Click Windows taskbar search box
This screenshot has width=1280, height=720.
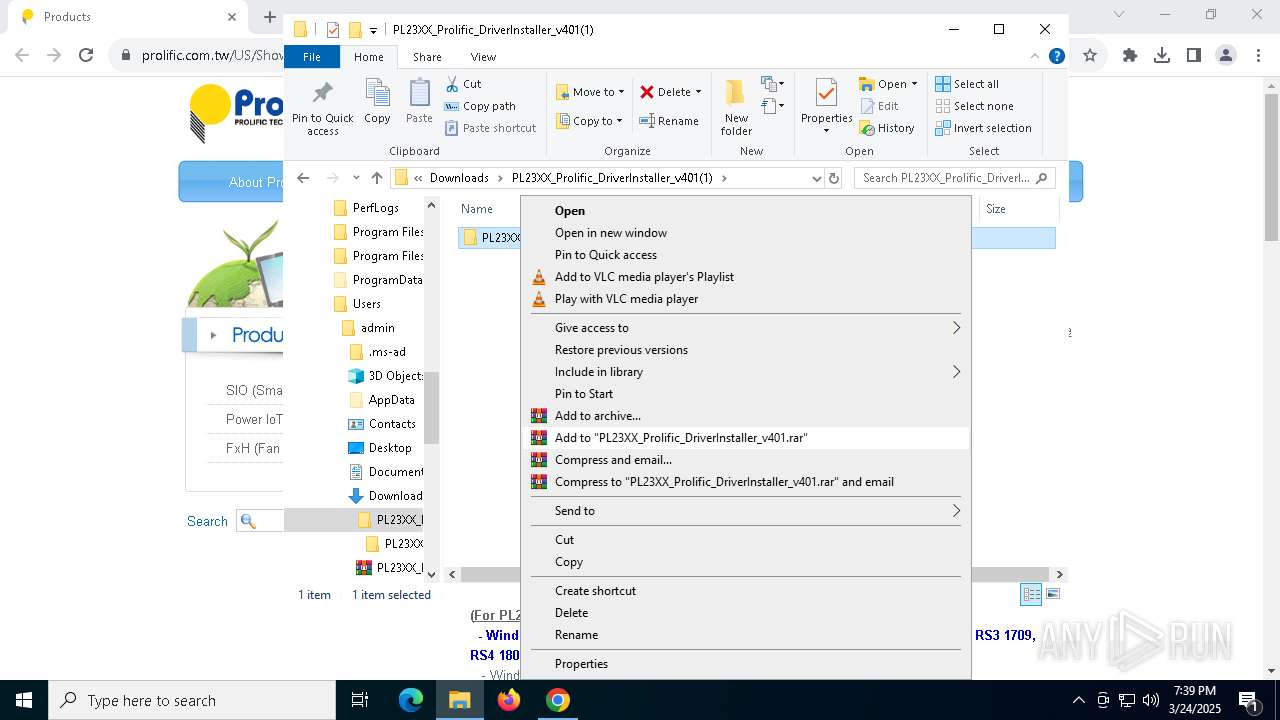[x=192, y=700]
